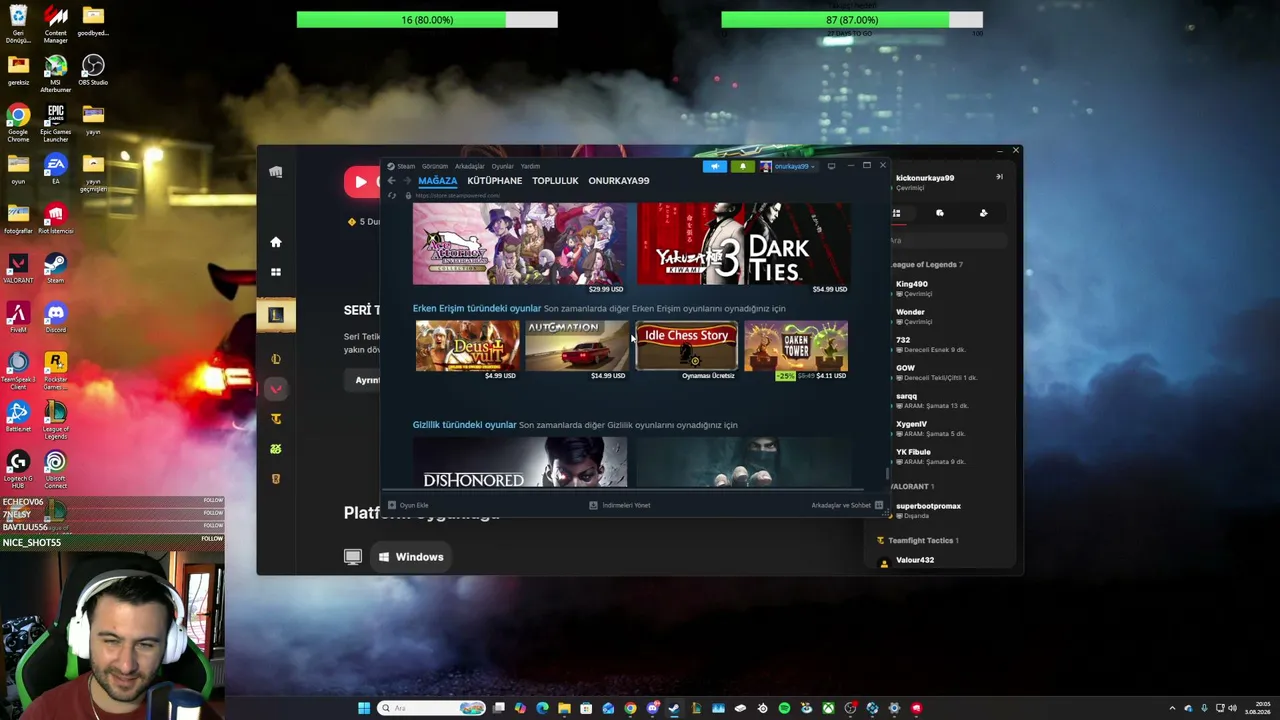
Task: Open Battle.net desktop shortcut
Action: pos(18,416)
